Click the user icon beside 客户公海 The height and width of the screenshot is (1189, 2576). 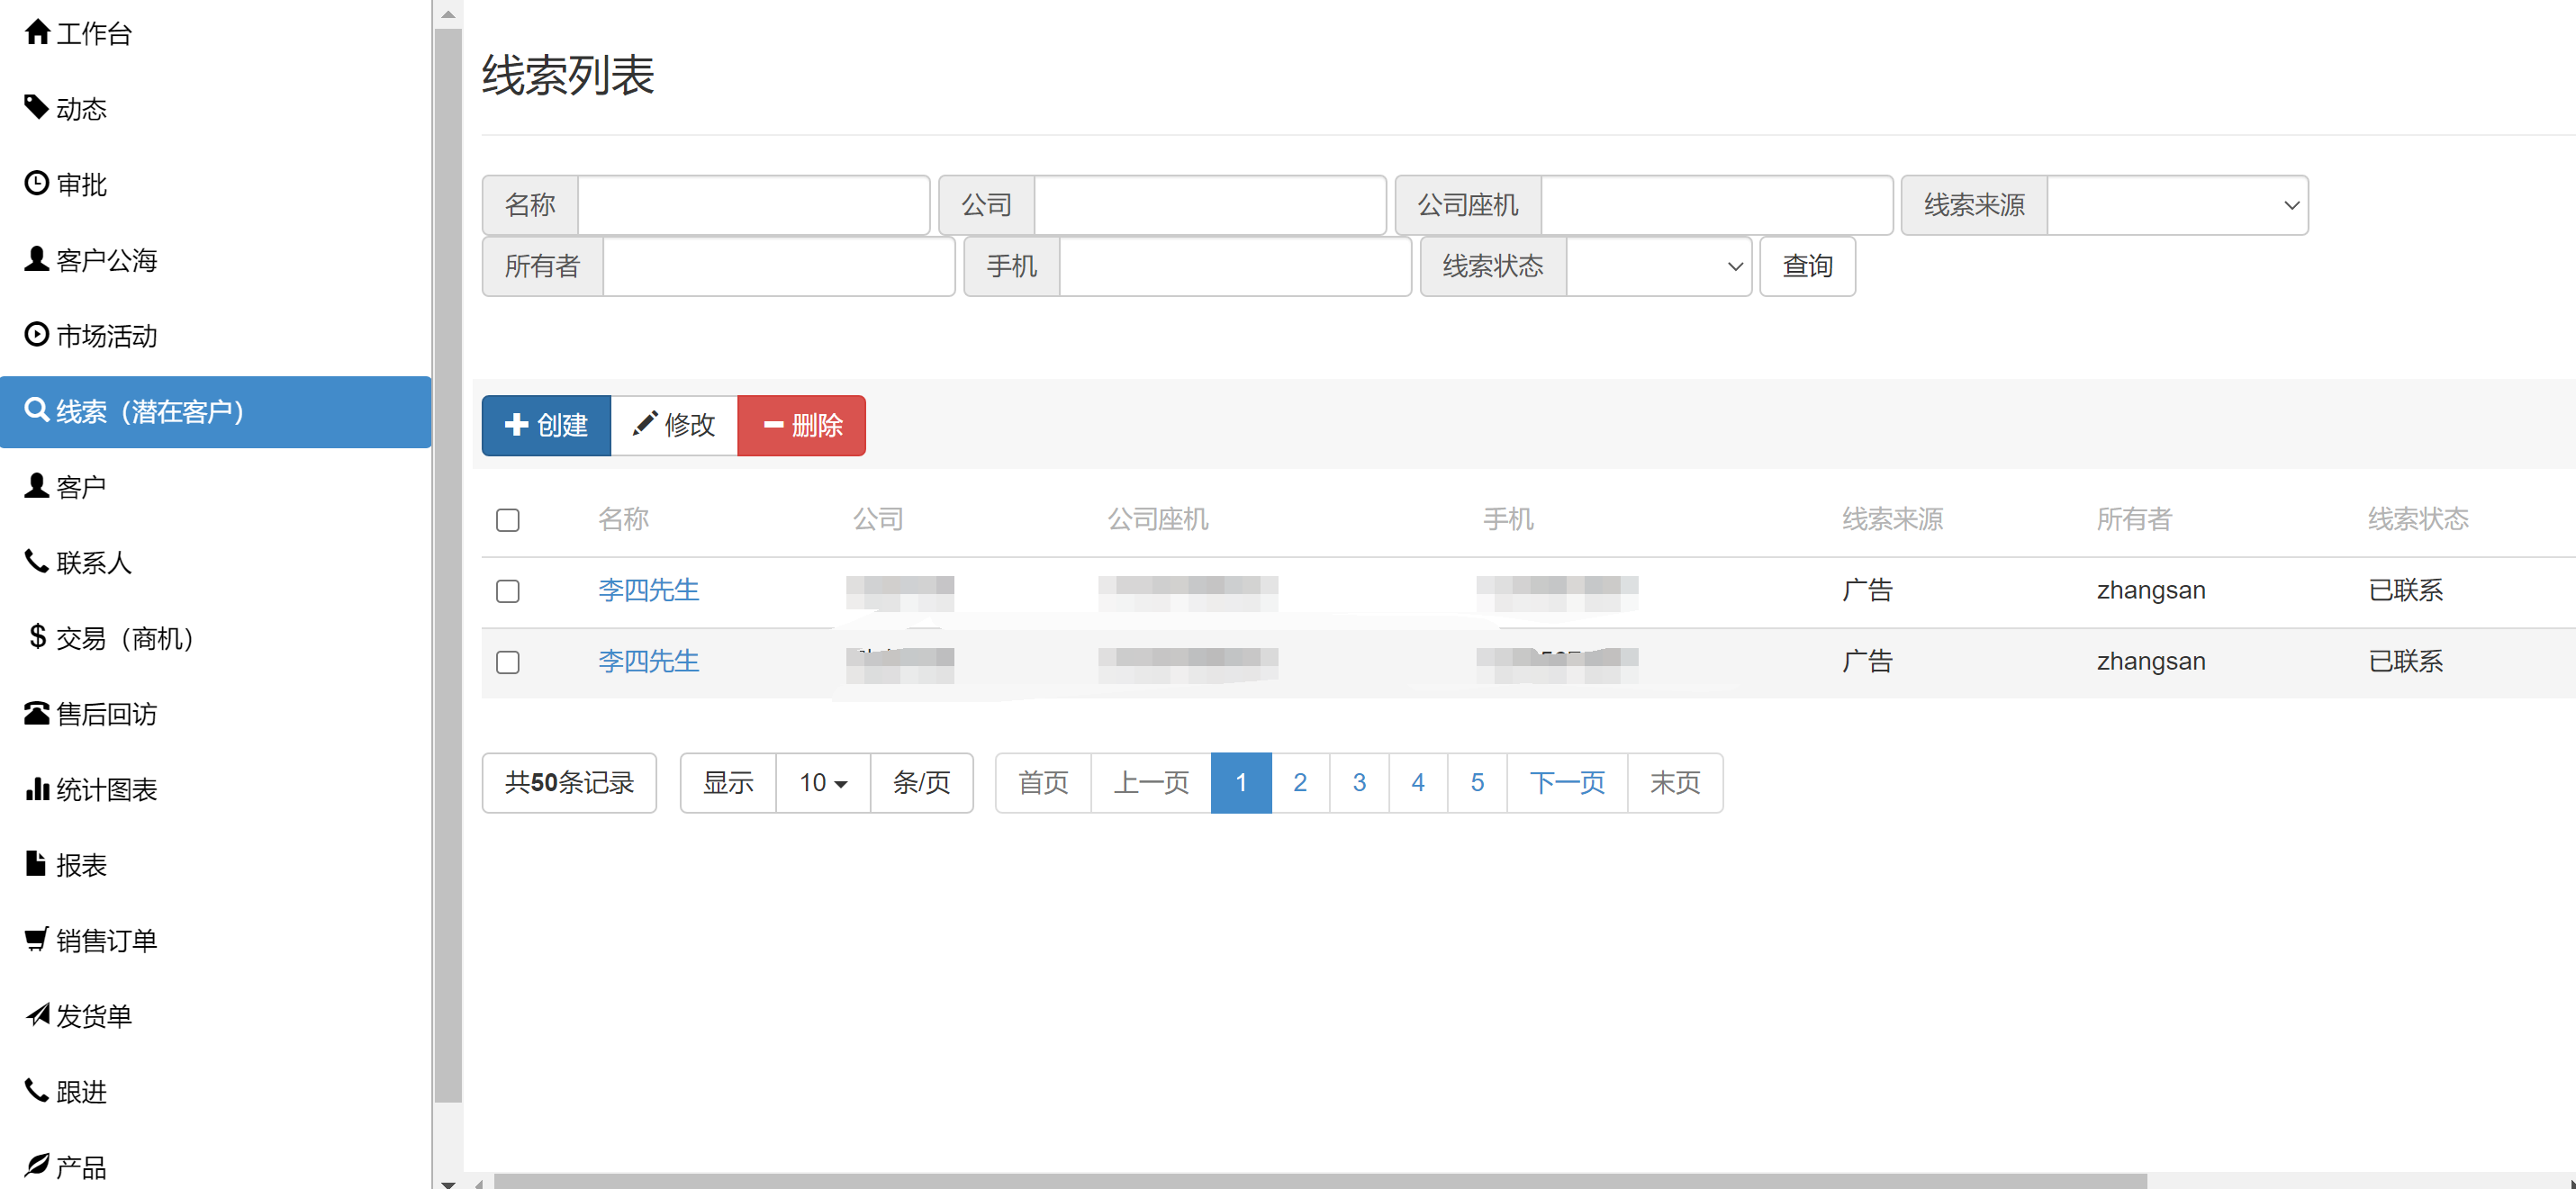[x=37, y=259]
